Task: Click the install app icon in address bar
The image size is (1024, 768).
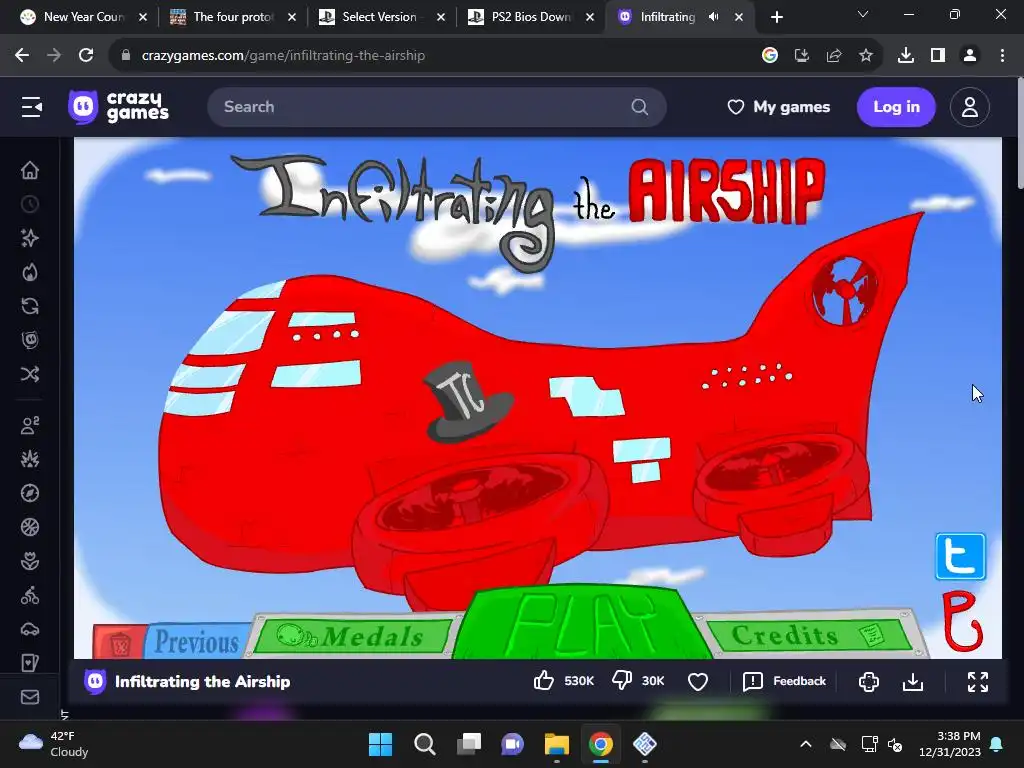Action: point(802,56)
